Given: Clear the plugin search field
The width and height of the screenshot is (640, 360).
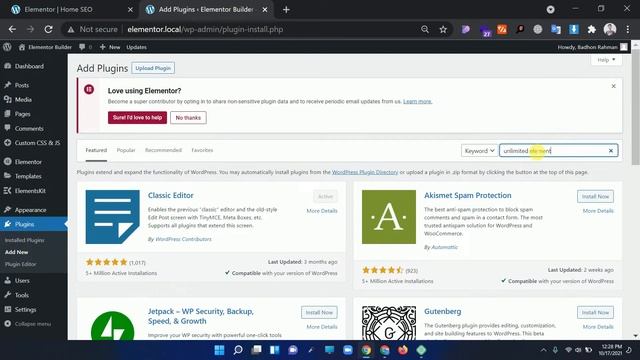Looking at the screenshot, I should 611,151.
